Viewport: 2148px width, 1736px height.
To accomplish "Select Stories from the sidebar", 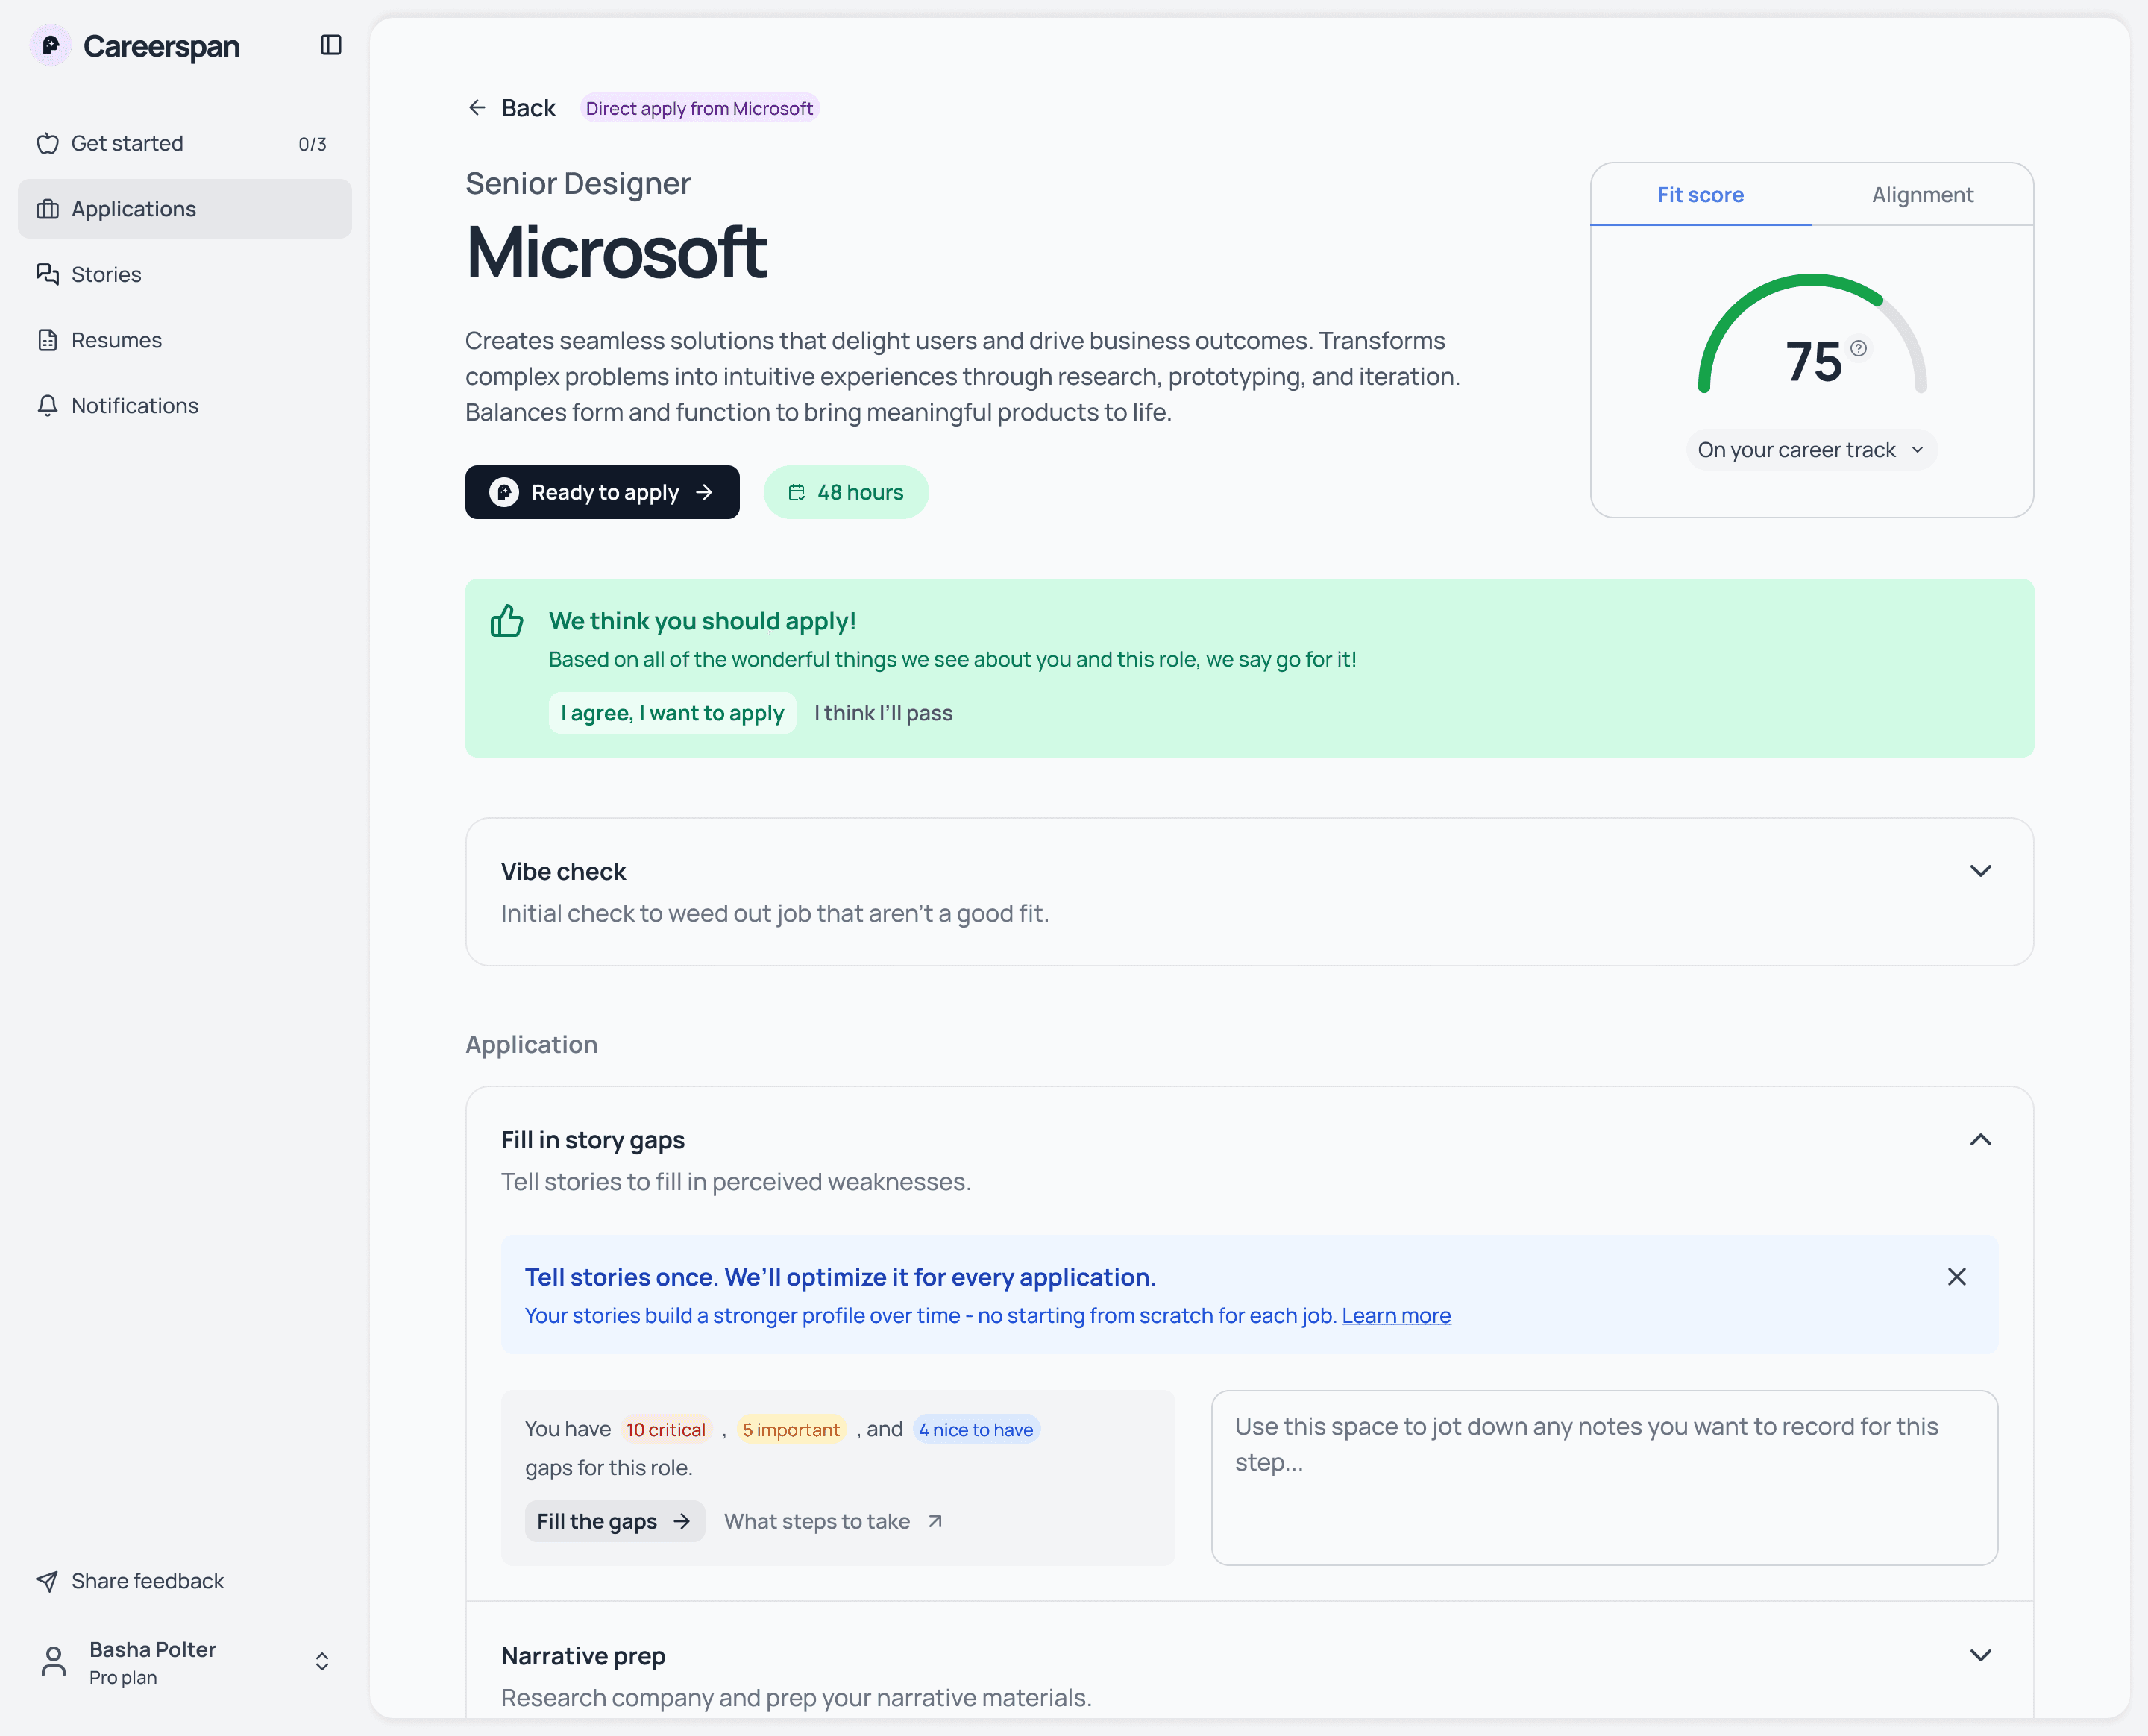I will [106, 274].
